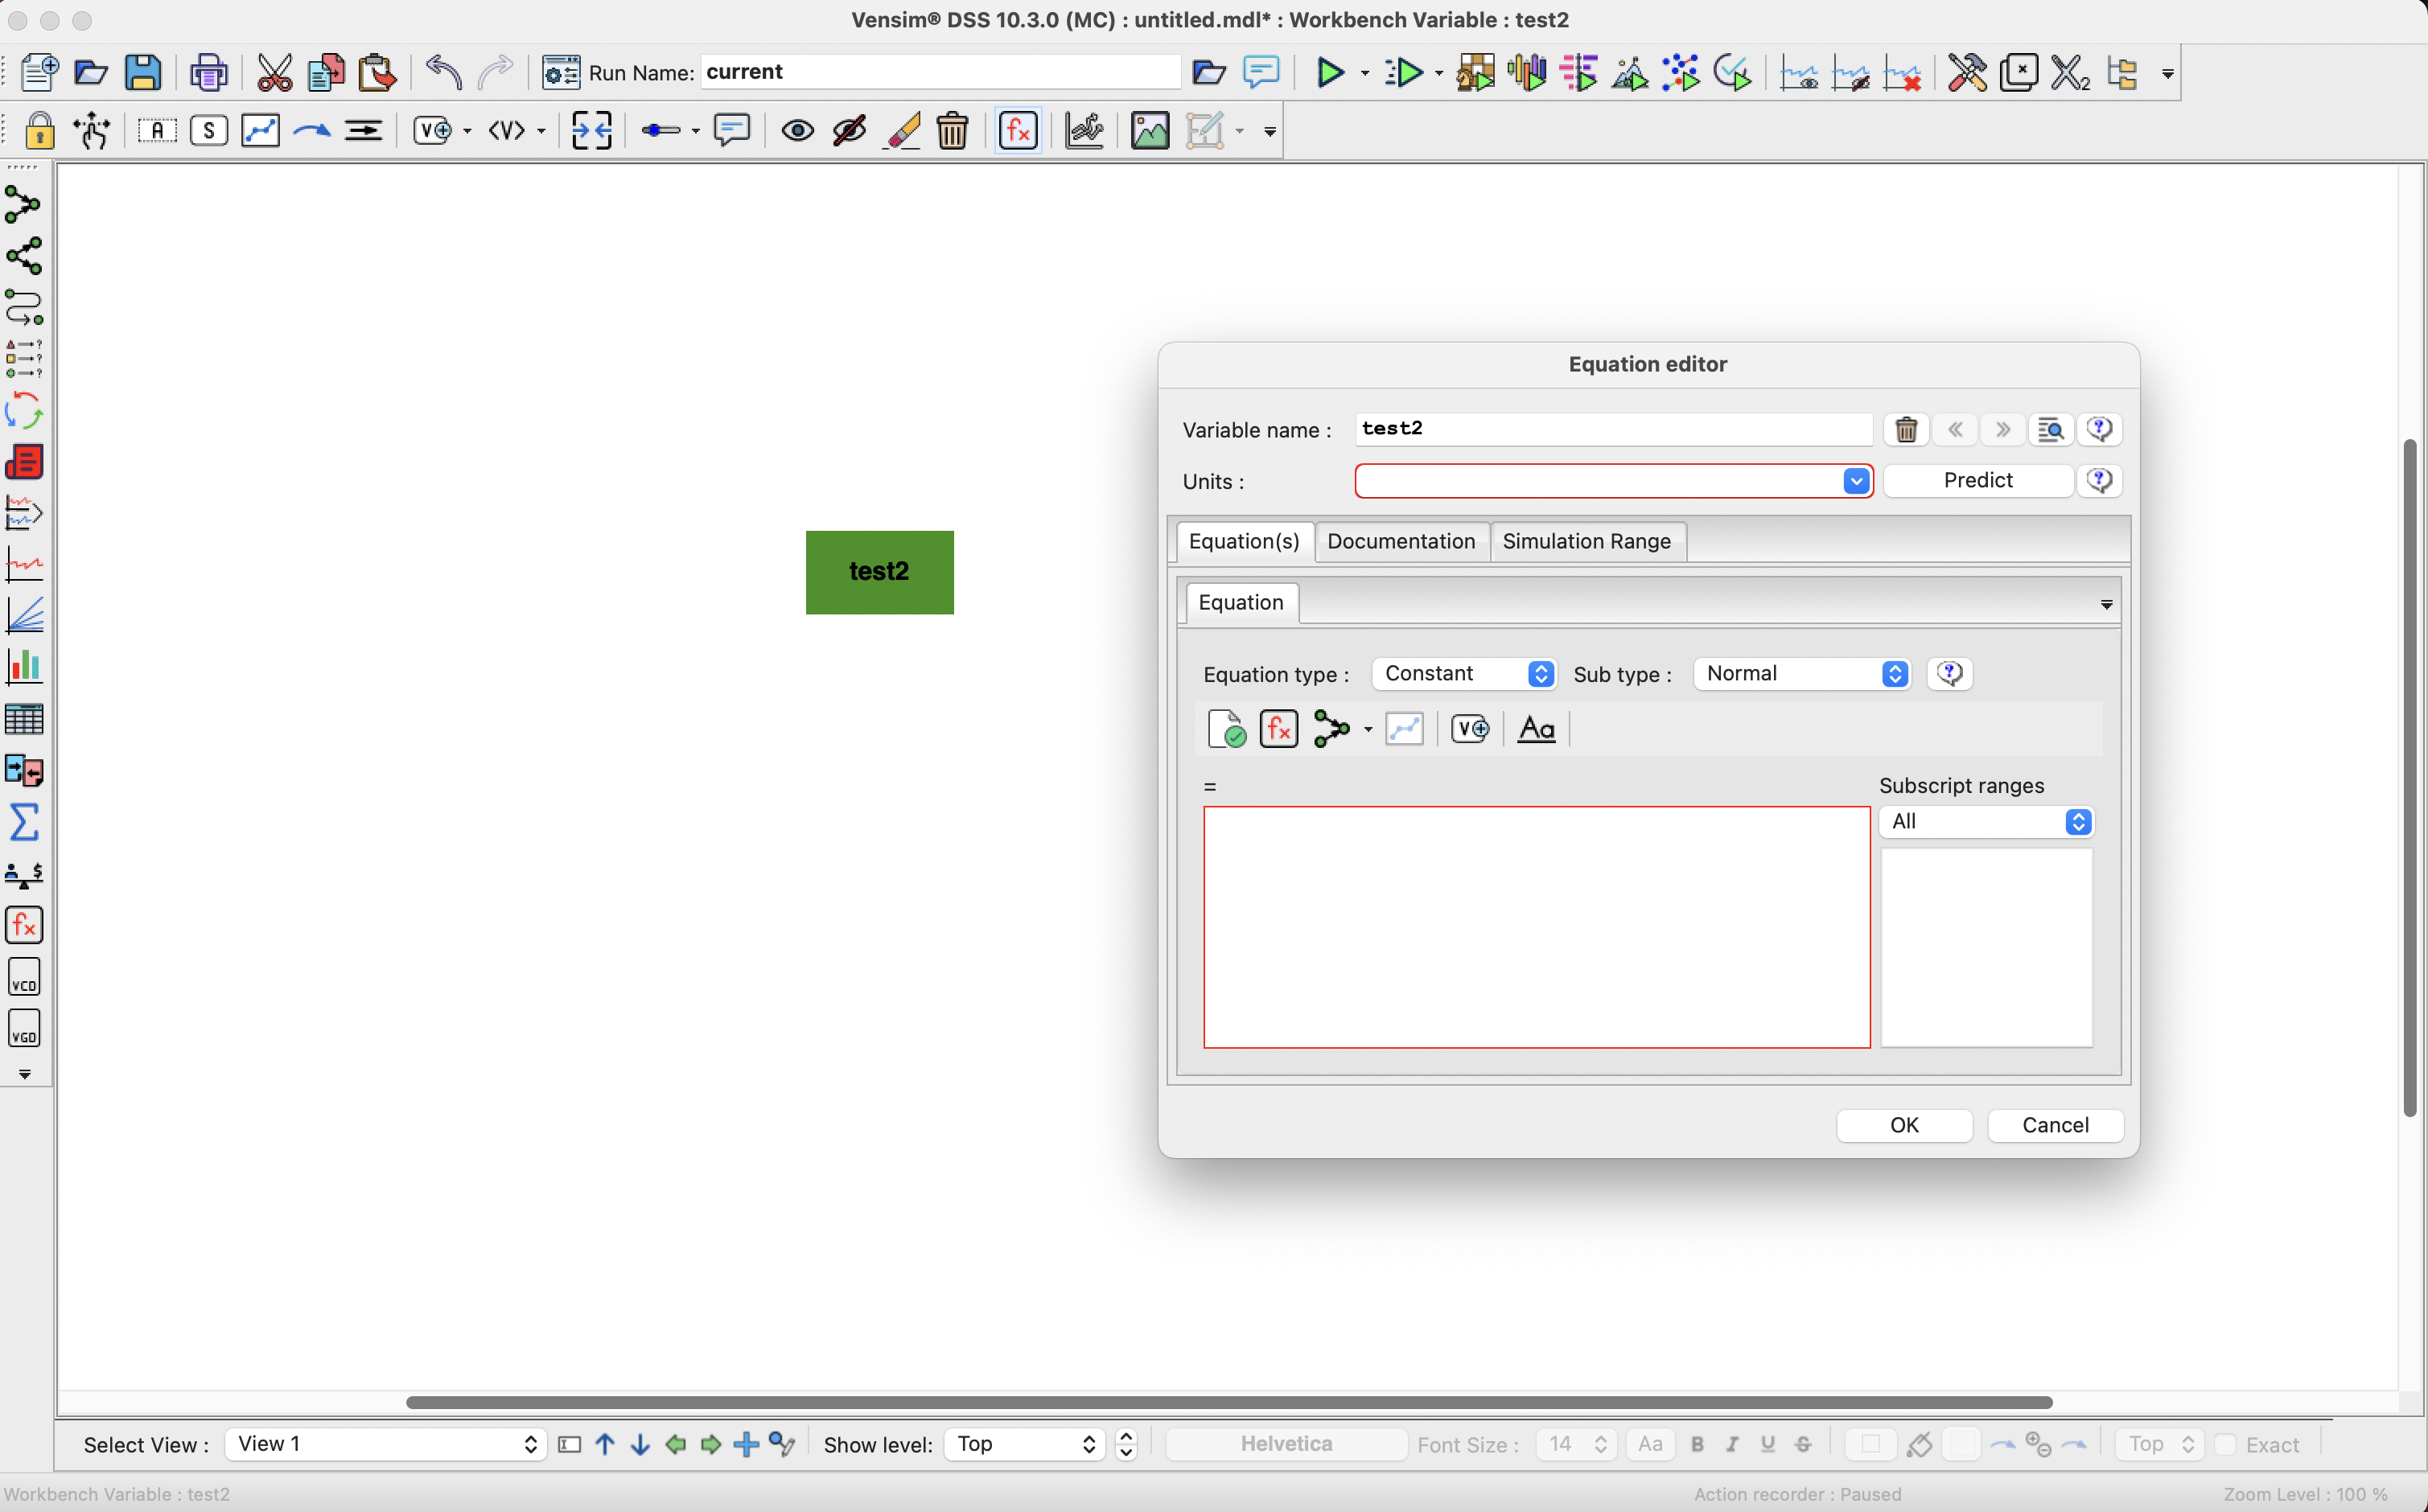Switch to the Equation(s) tab
The height and width of the screenshot is (1512, 2428).
point(1244,541)
